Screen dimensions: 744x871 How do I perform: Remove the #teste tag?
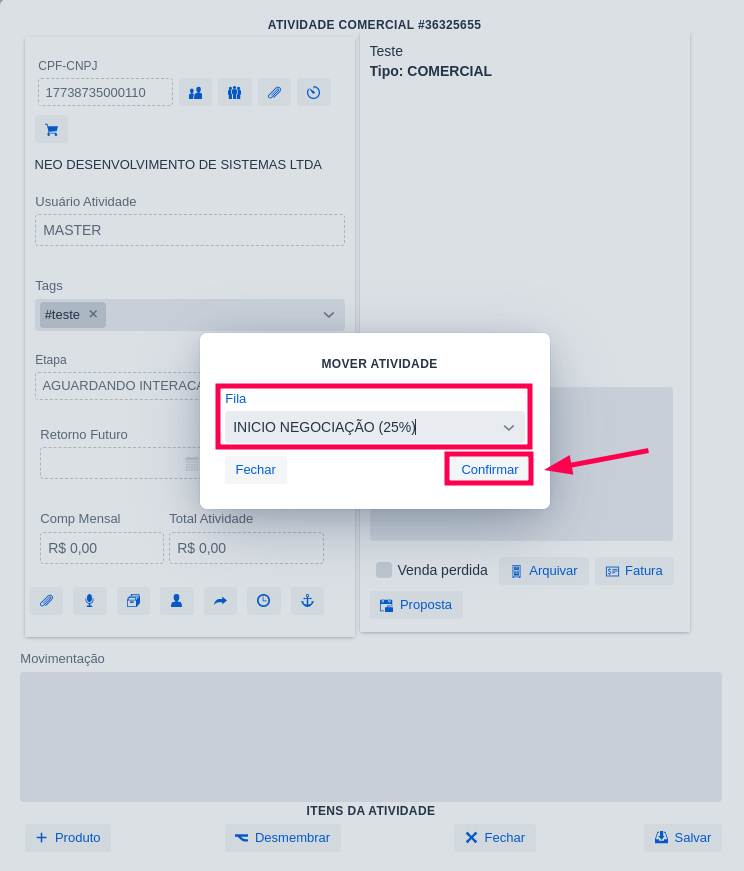[93, 314]
